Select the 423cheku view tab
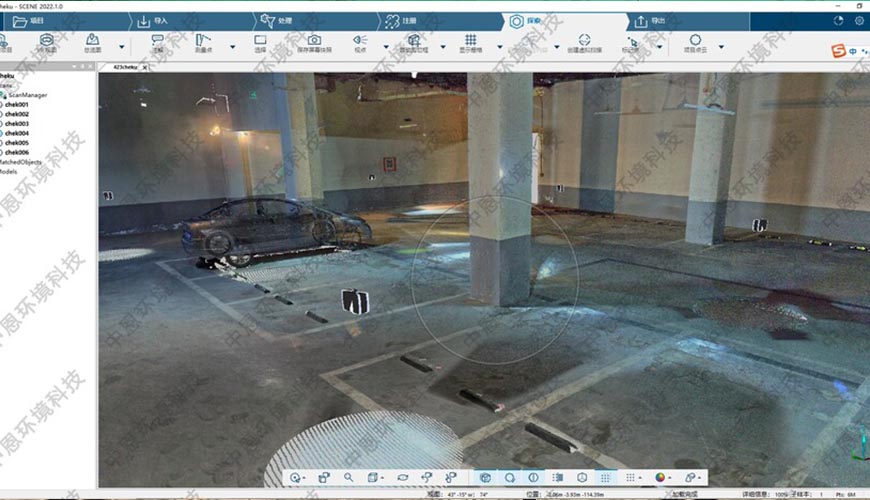Image resolution: width=870 pixels, height=500 pixels. (125, 67)
